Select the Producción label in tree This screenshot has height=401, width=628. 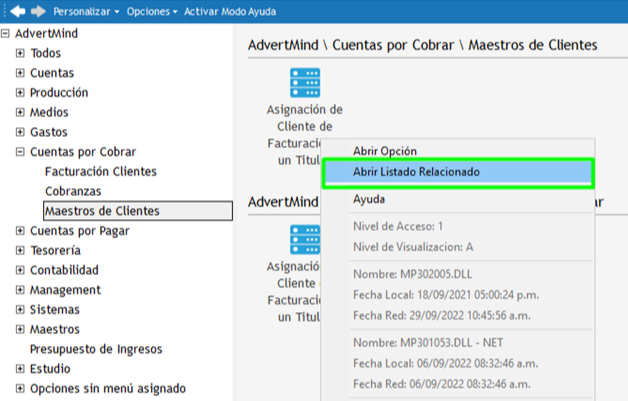pos(59,93)
